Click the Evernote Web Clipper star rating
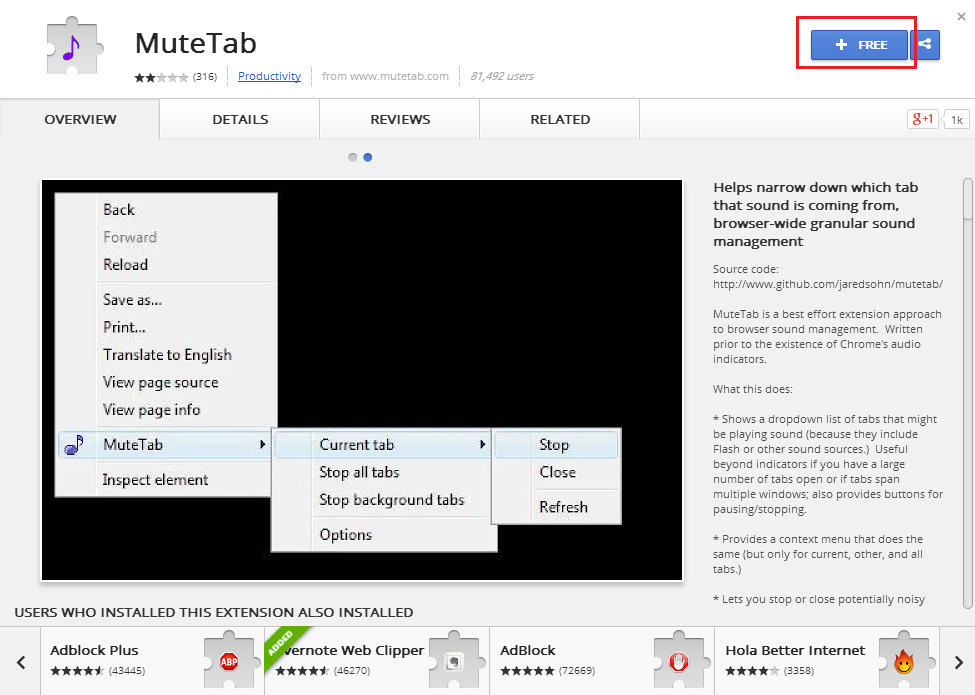Viewport: 975px width, 695px height. pos(302,671)
